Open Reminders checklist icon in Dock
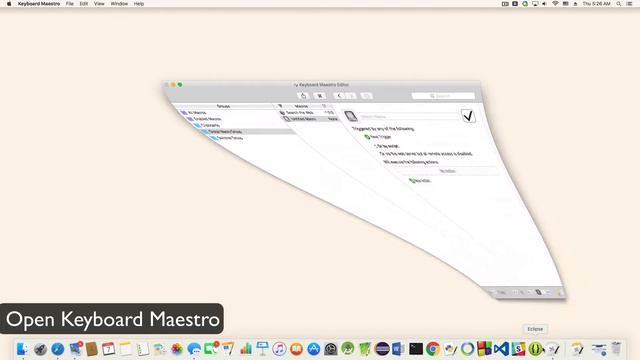This screenshot has width=640, height=360. click(x=143, y=349)
